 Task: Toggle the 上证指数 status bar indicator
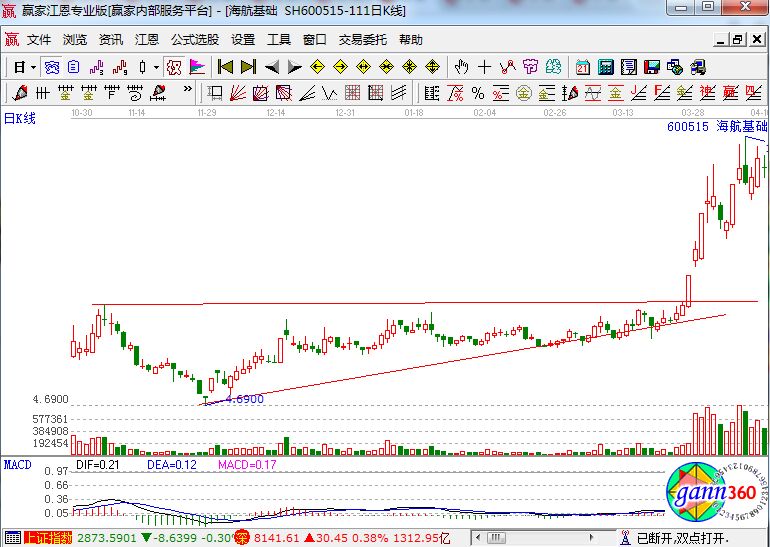pos(47,538)
